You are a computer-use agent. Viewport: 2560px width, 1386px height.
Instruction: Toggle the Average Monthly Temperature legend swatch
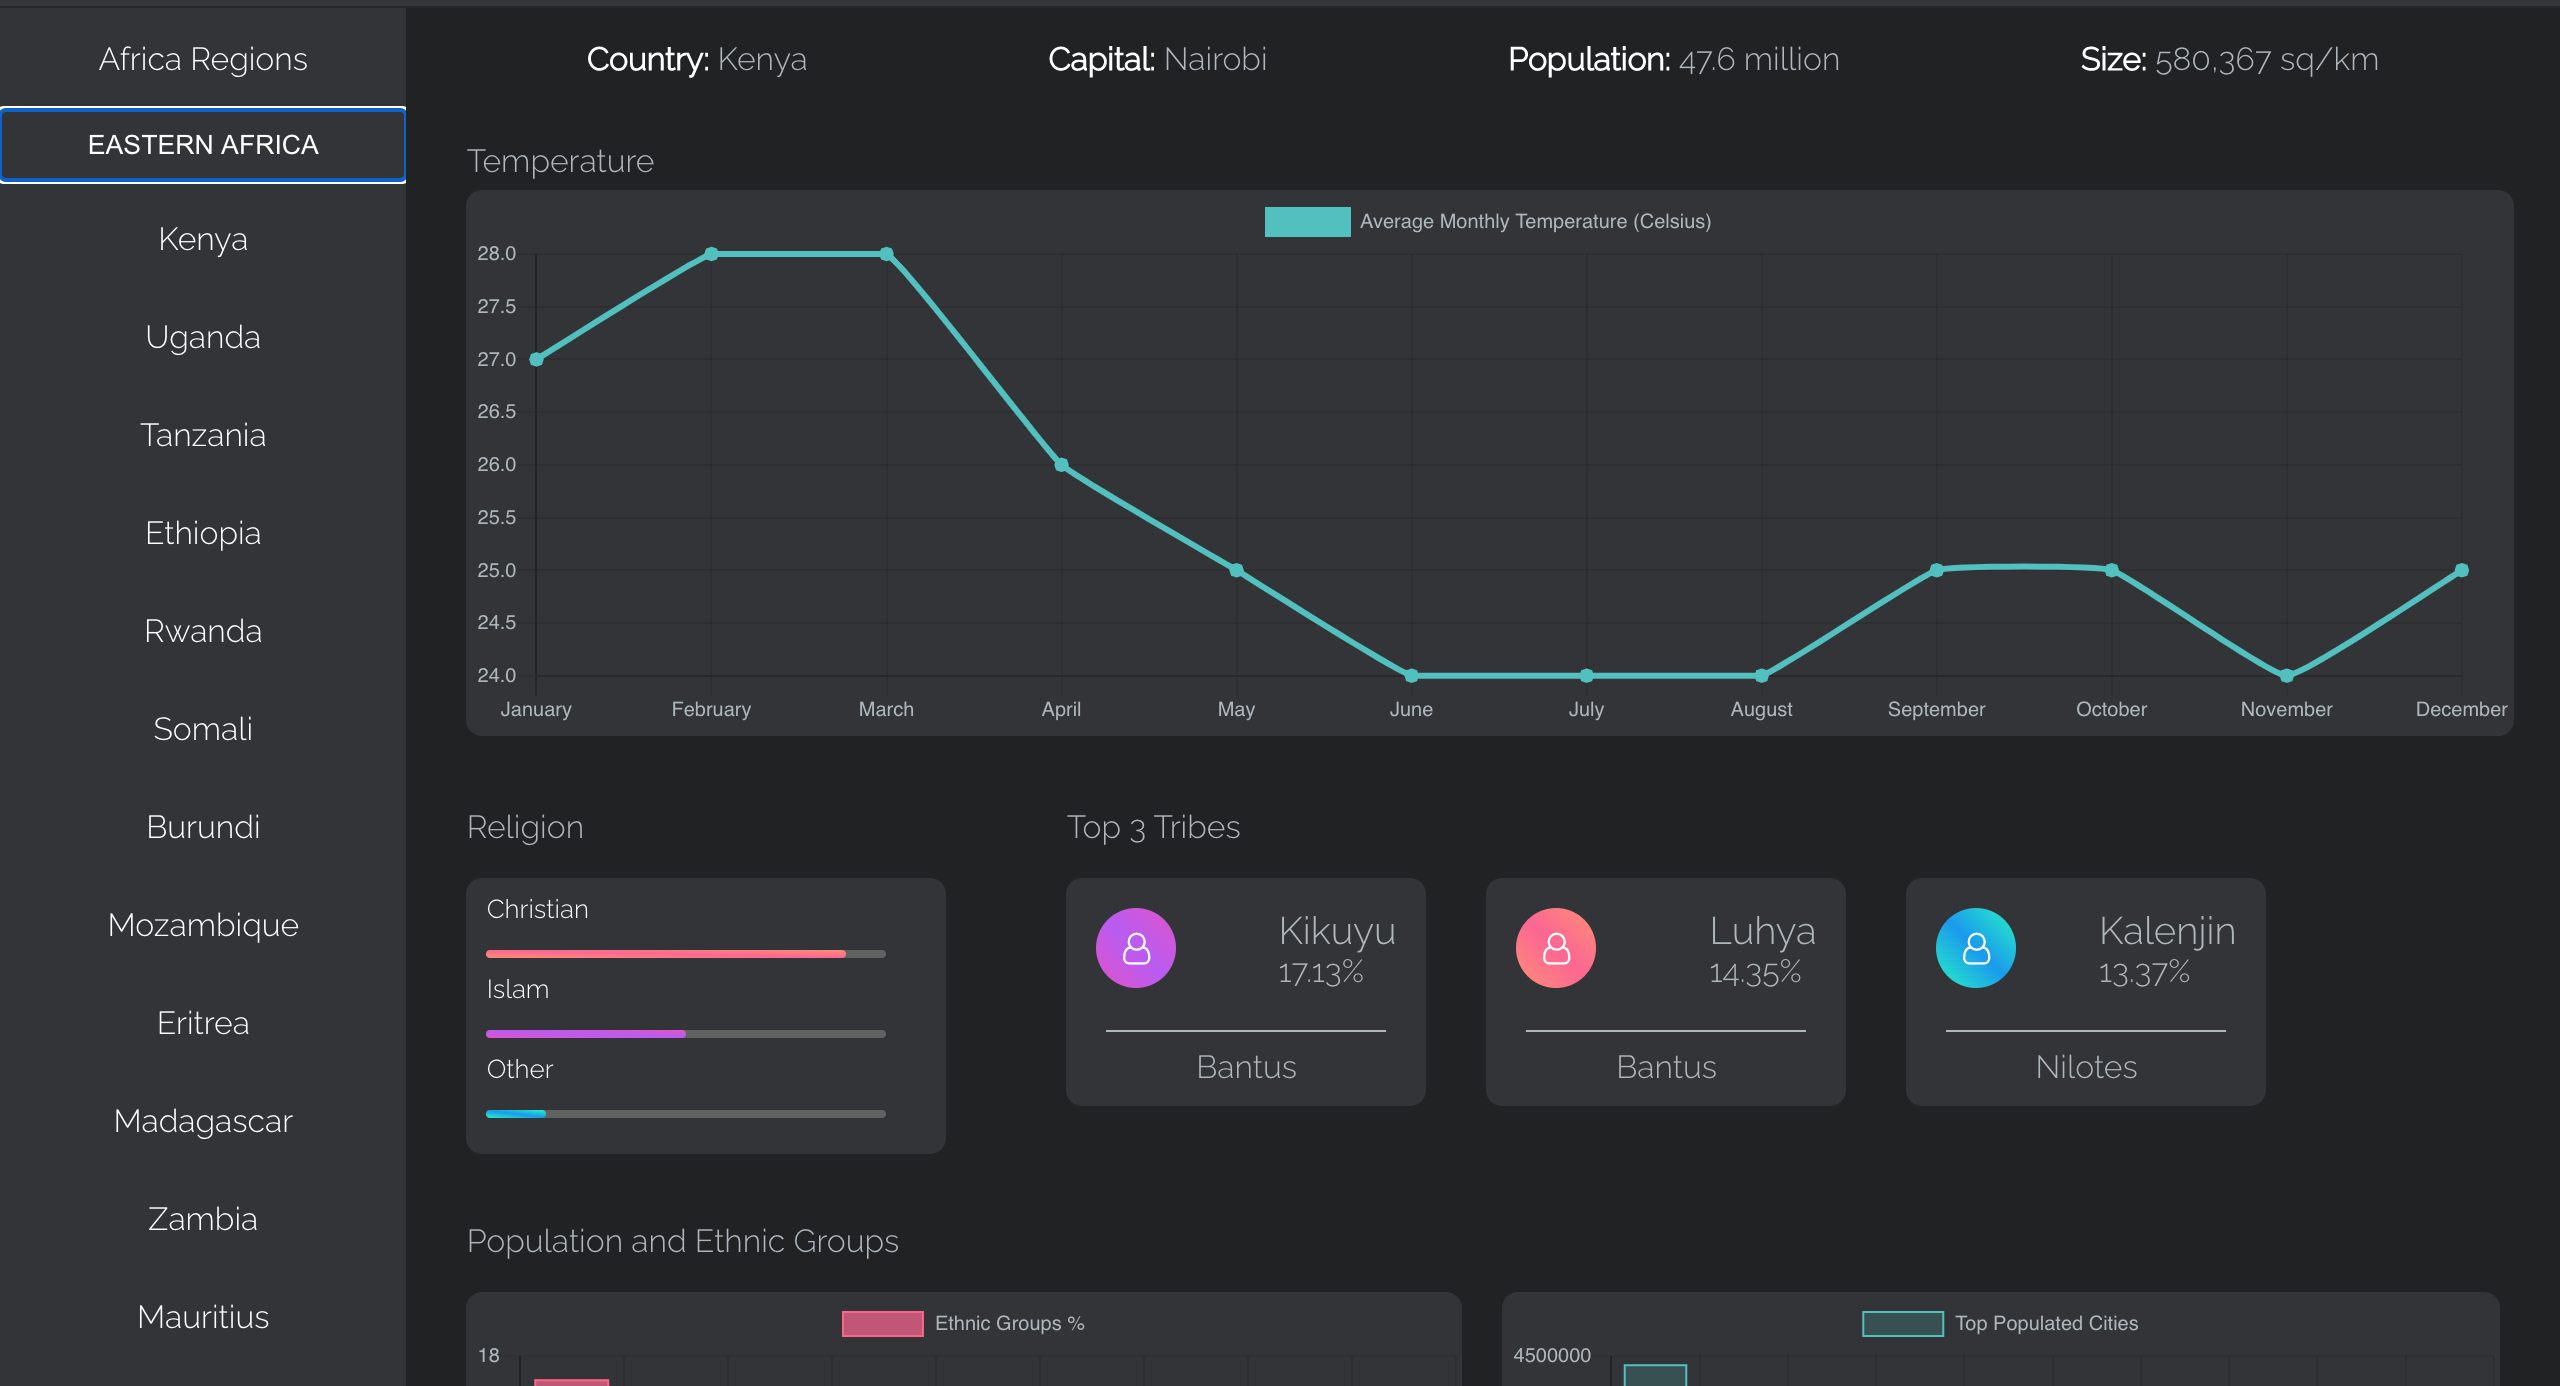point(1306,221)
